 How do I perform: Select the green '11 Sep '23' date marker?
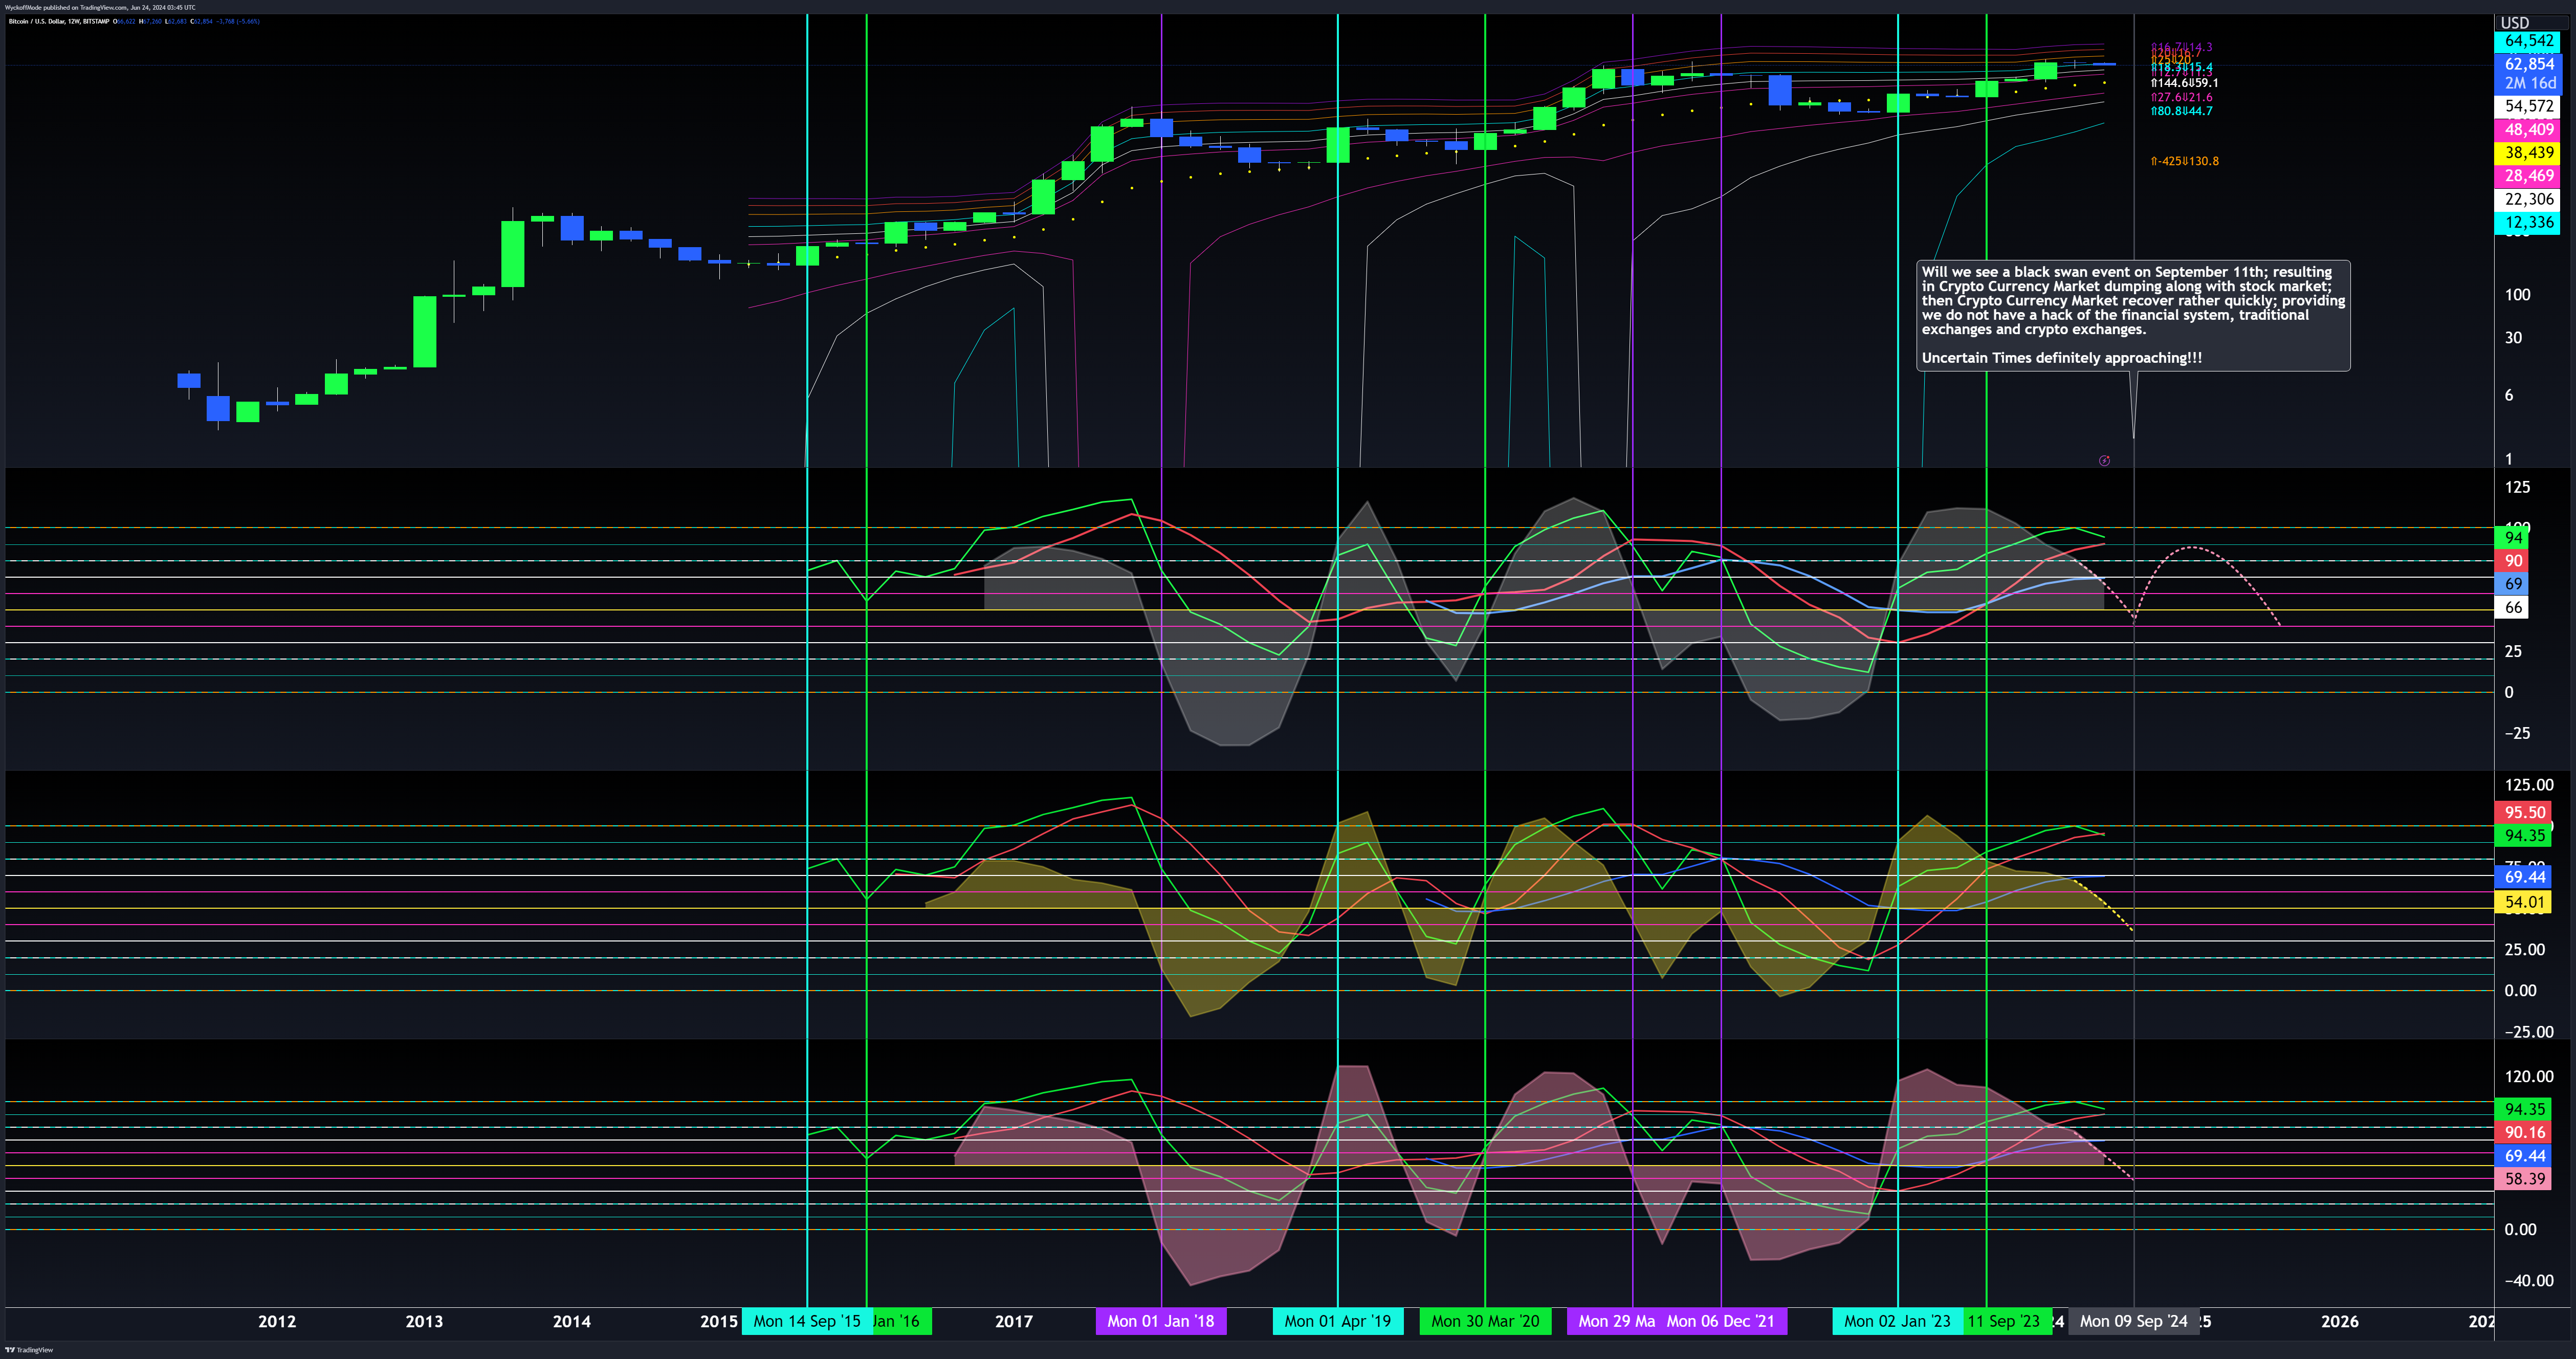coord(2007,1321)
